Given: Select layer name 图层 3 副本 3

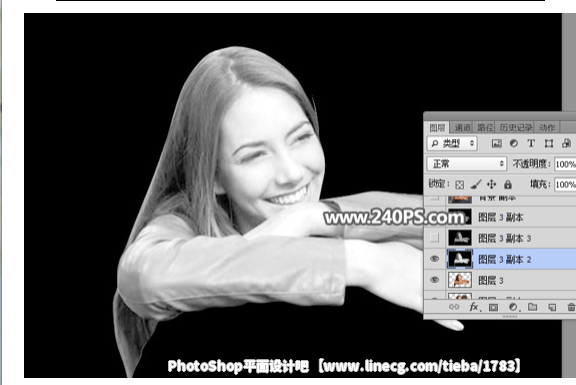Looking at the screenshot, I should 504,238.
